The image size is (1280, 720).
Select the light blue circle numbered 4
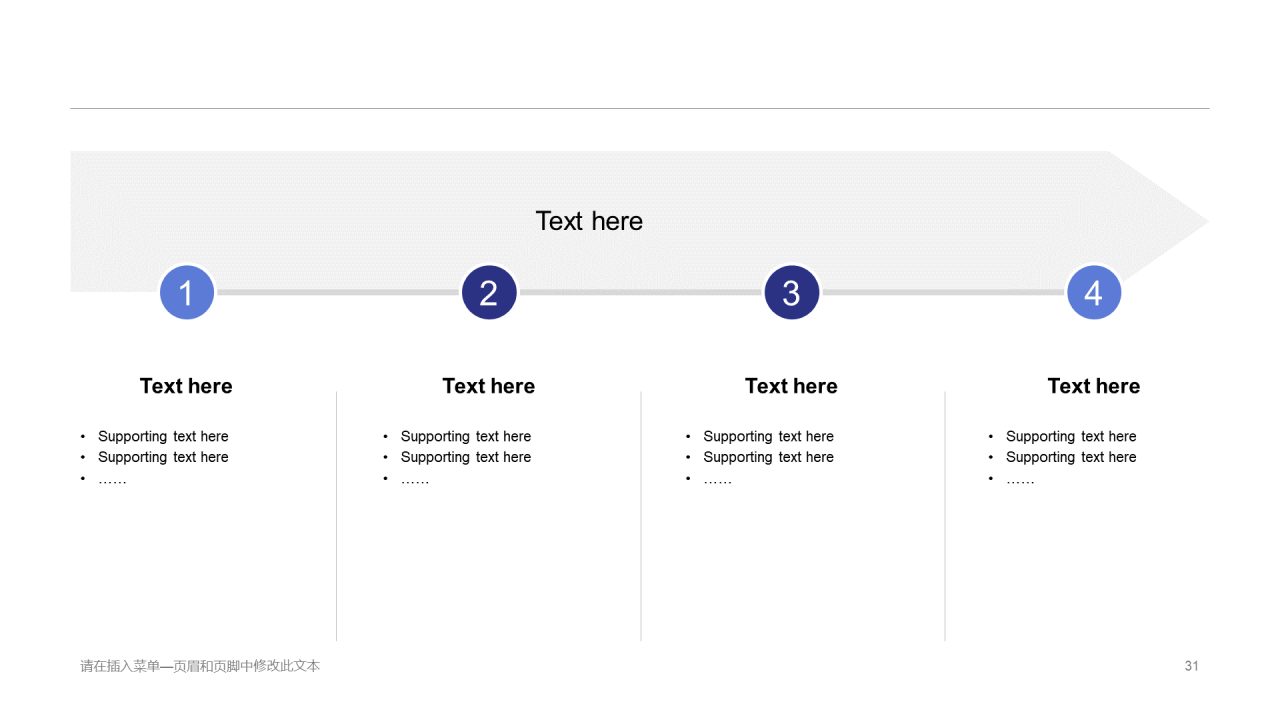pyautogui.click(x=1094, y=293)
